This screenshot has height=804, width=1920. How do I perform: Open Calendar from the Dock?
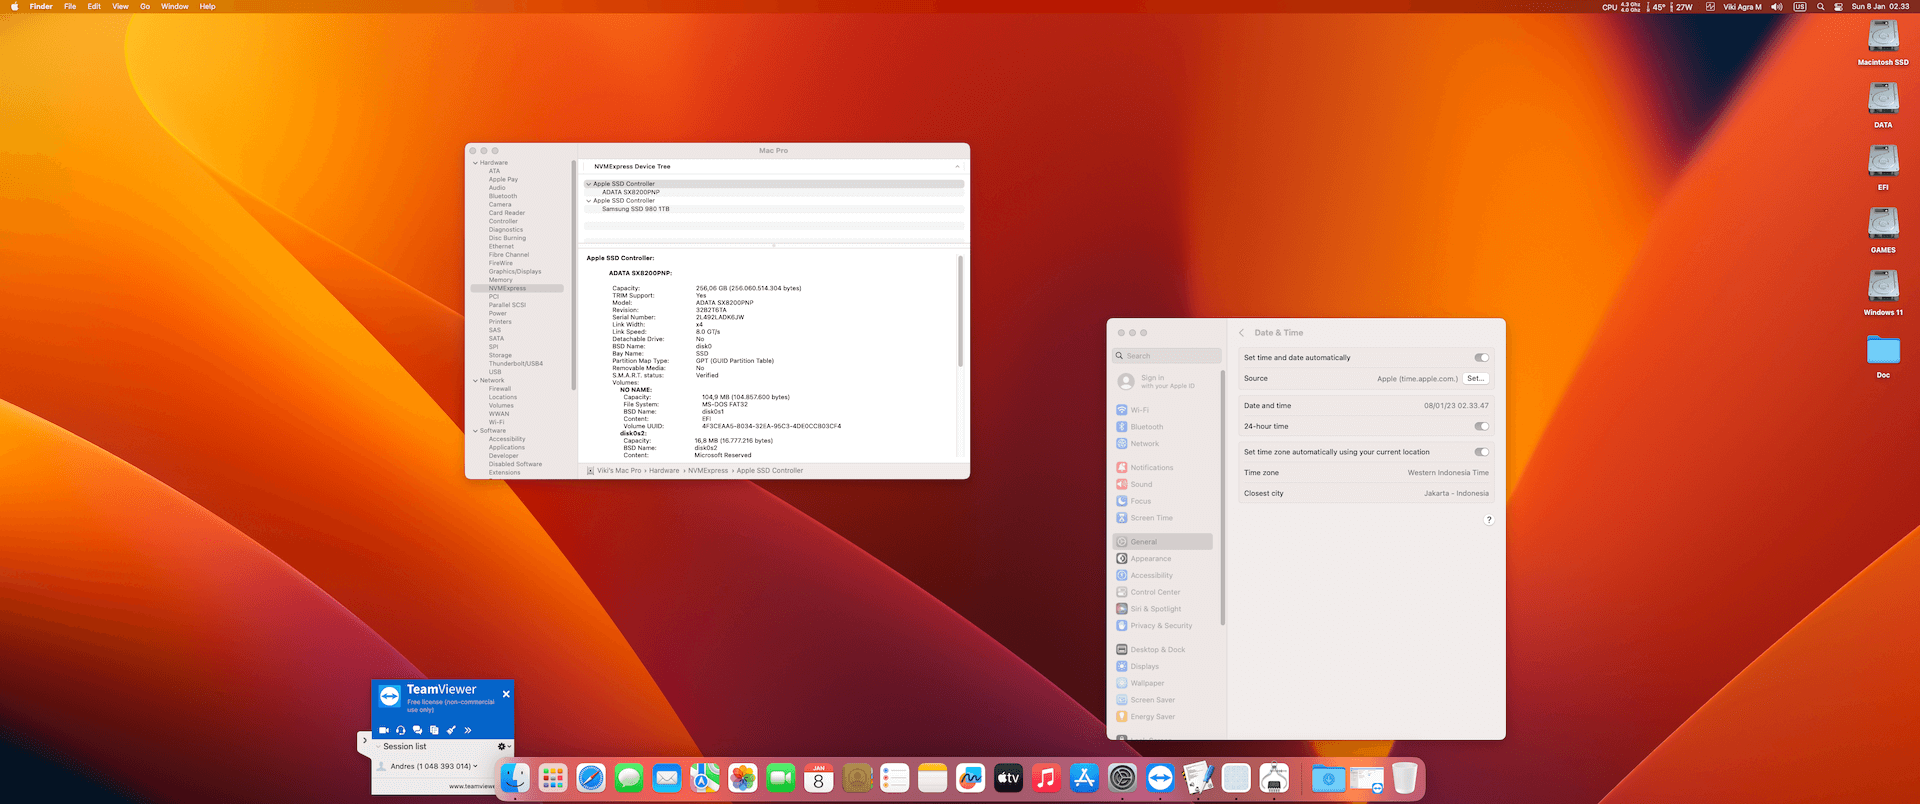(819, 778)
